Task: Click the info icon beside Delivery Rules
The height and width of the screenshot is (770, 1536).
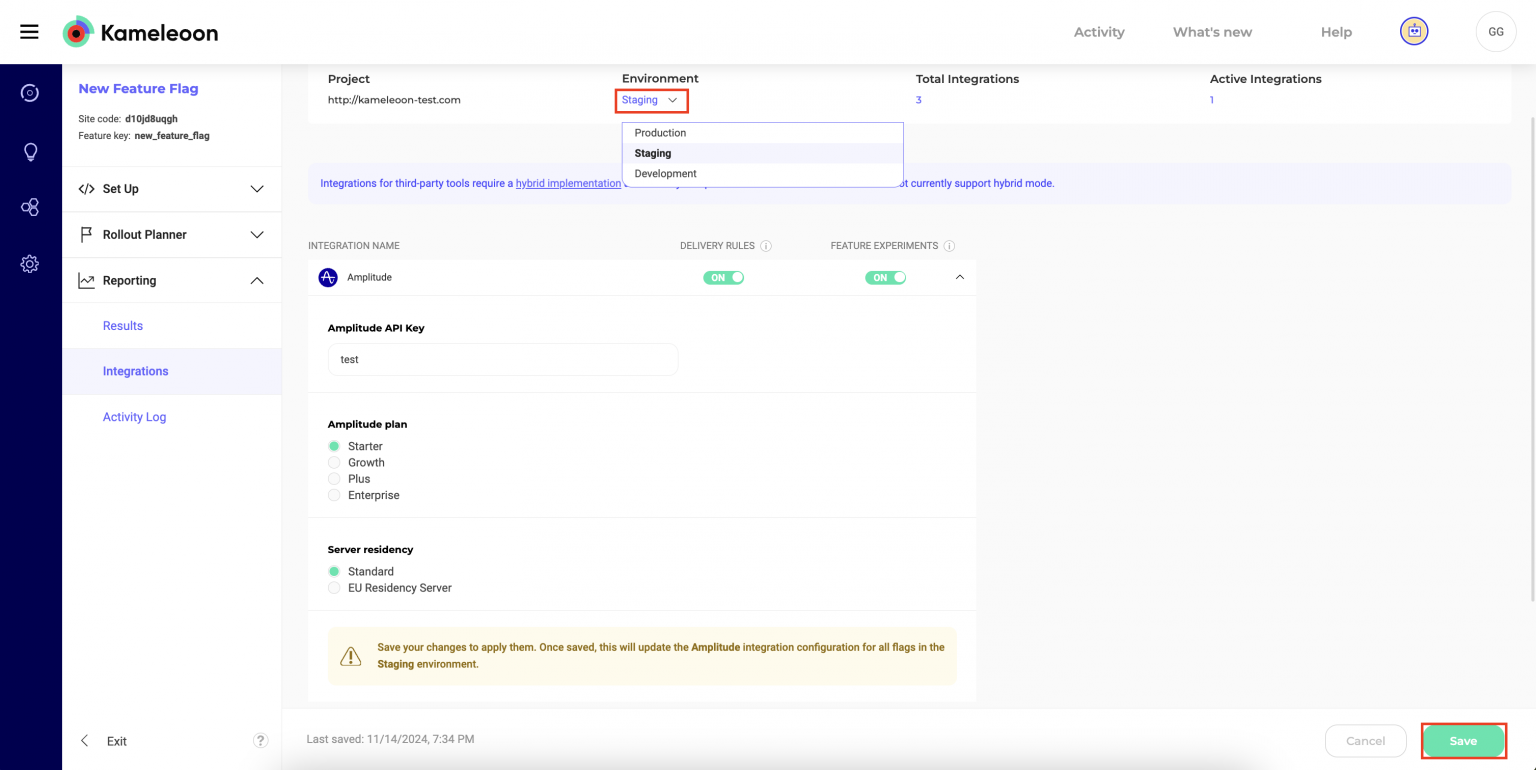Action: (766, 246)
